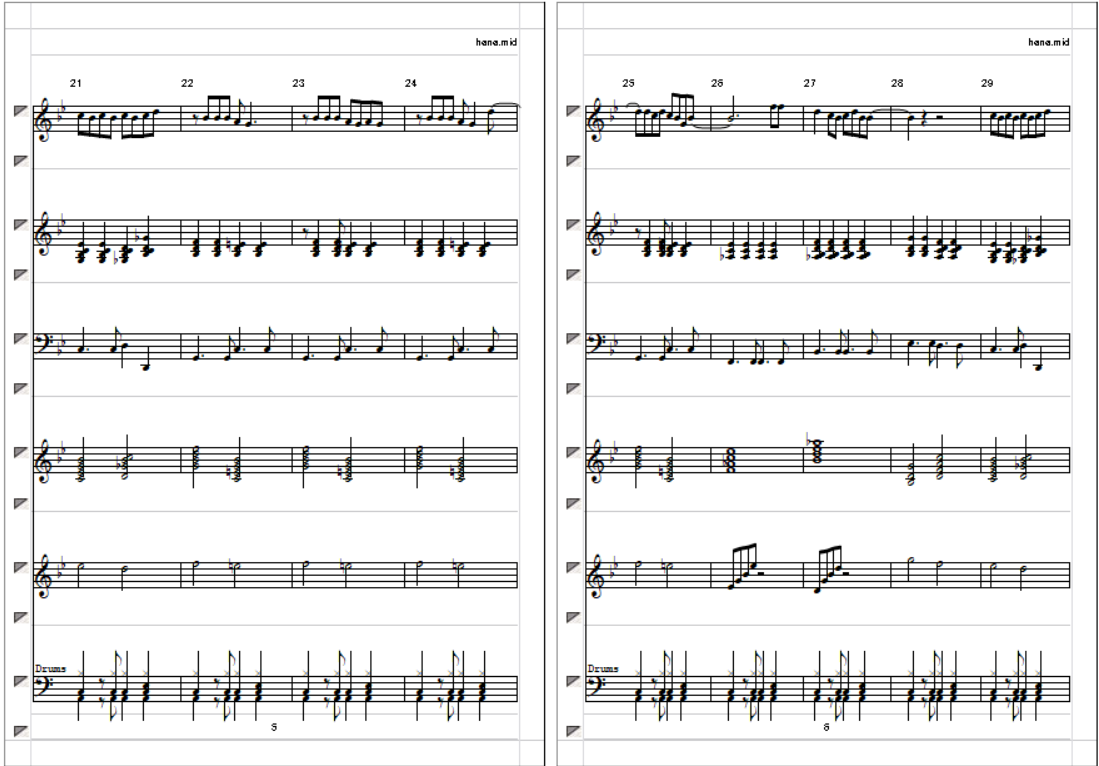The width and height of the screenshot is (1099, 766).
Task: Click measure number 26
Action: [x=717, y=83]
